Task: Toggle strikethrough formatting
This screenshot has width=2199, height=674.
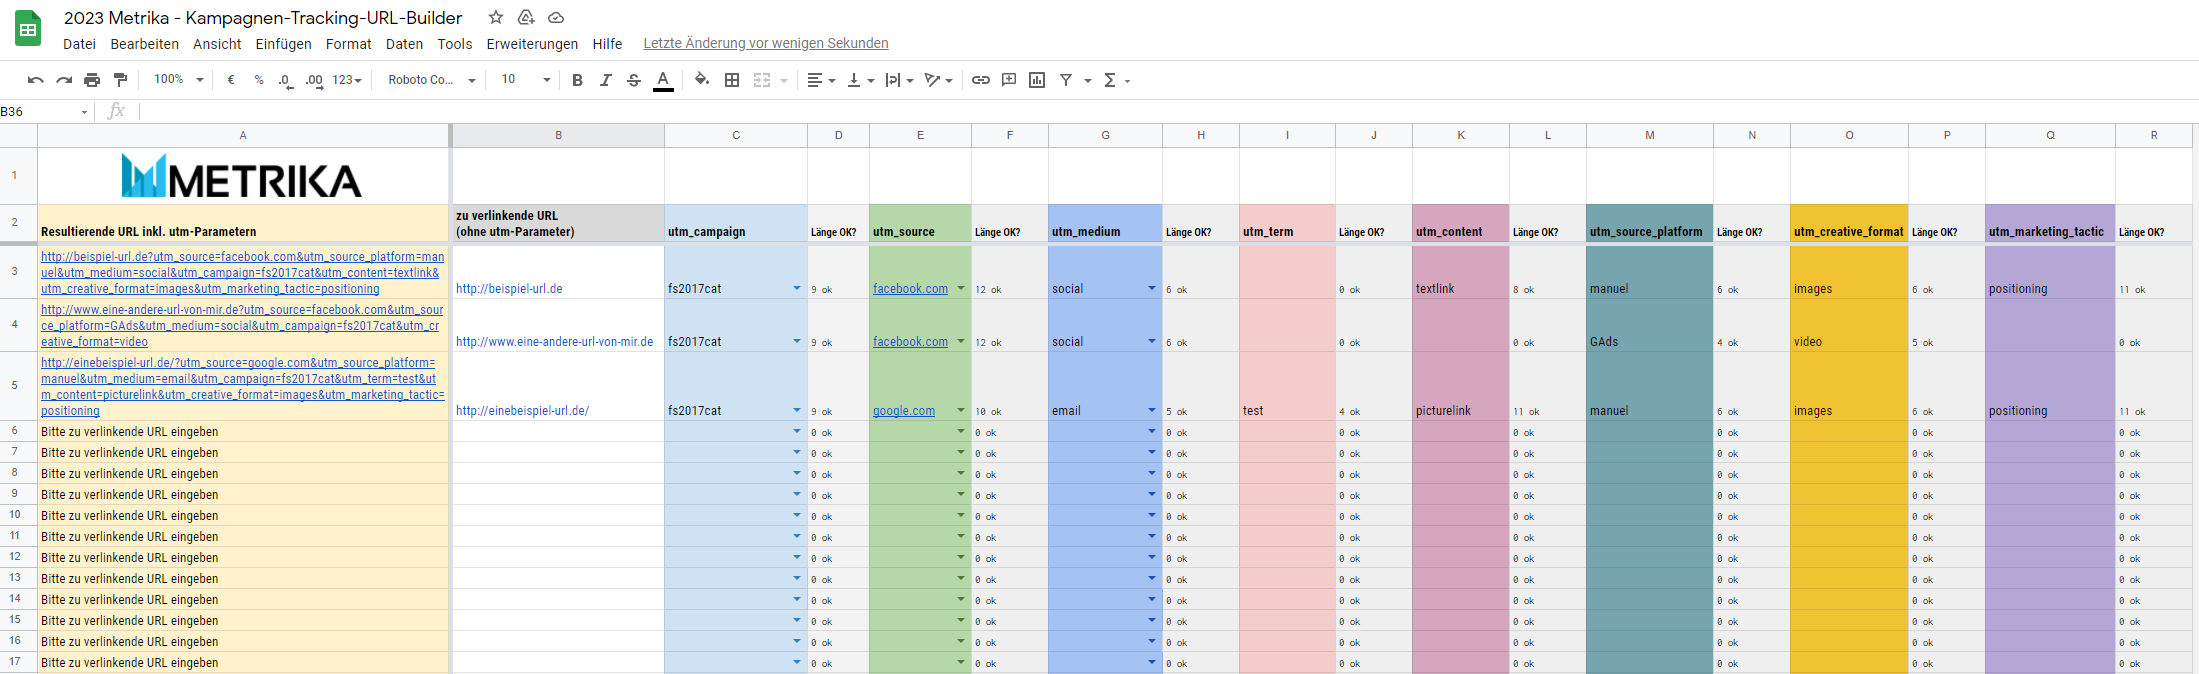Action: pos(633,80)
